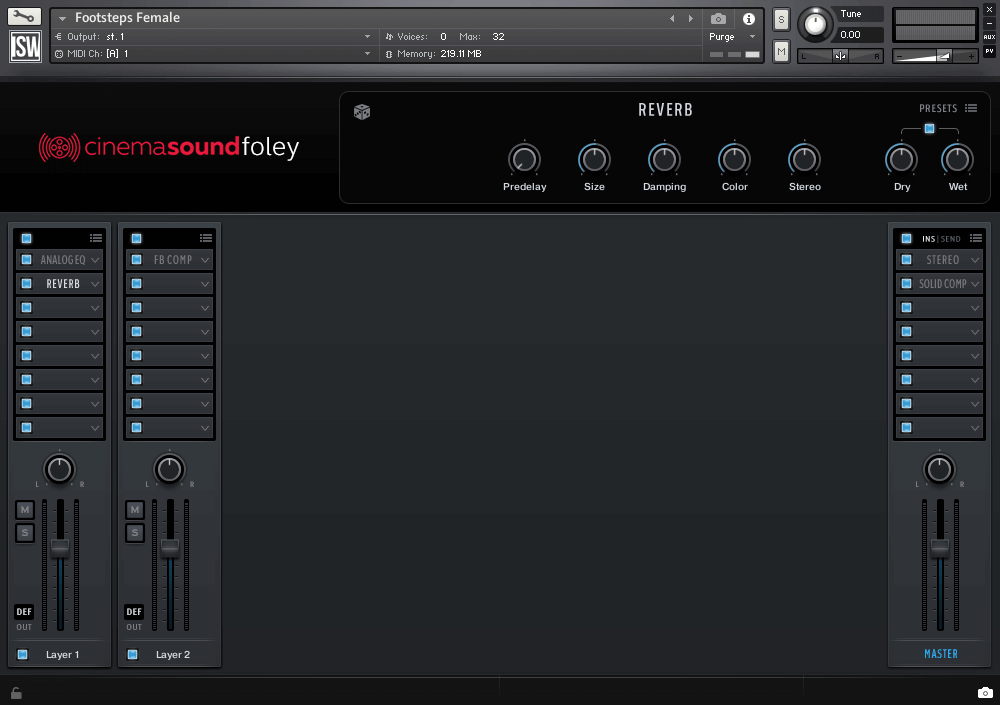Click the reverb Wet knob

(x=957, y=159)
